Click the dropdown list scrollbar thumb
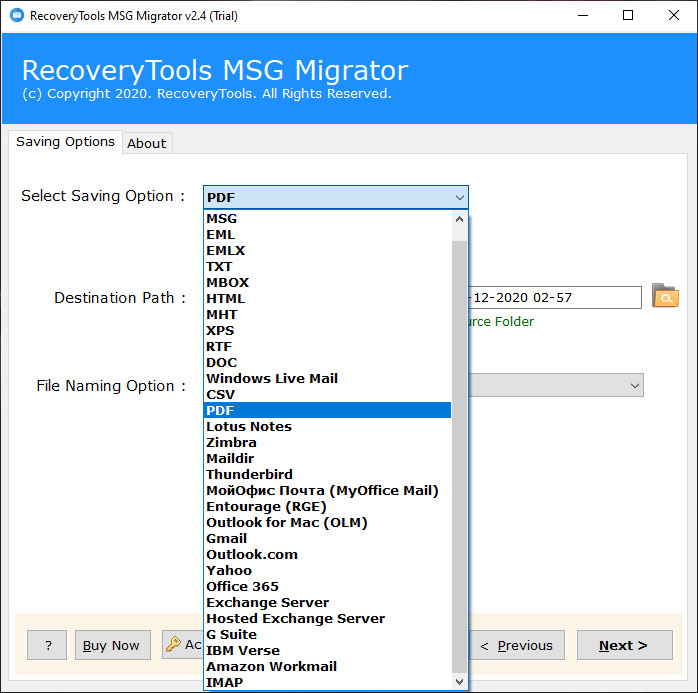The width and height of the screenshot is (698, 693). (x=459, y=457)
